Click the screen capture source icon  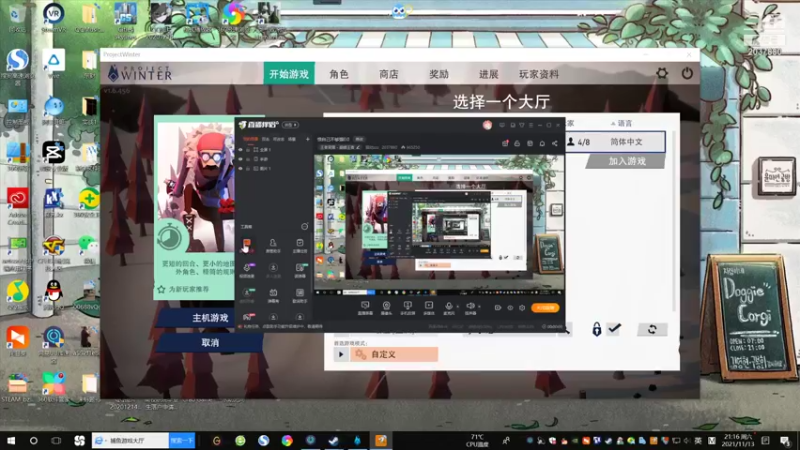[x=365, y=307]
